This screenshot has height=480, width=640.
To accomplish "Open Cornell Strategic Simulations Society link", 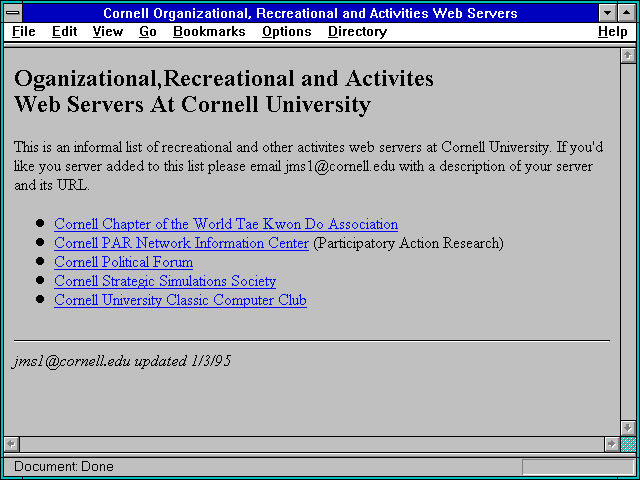I will tap(165, 281).
